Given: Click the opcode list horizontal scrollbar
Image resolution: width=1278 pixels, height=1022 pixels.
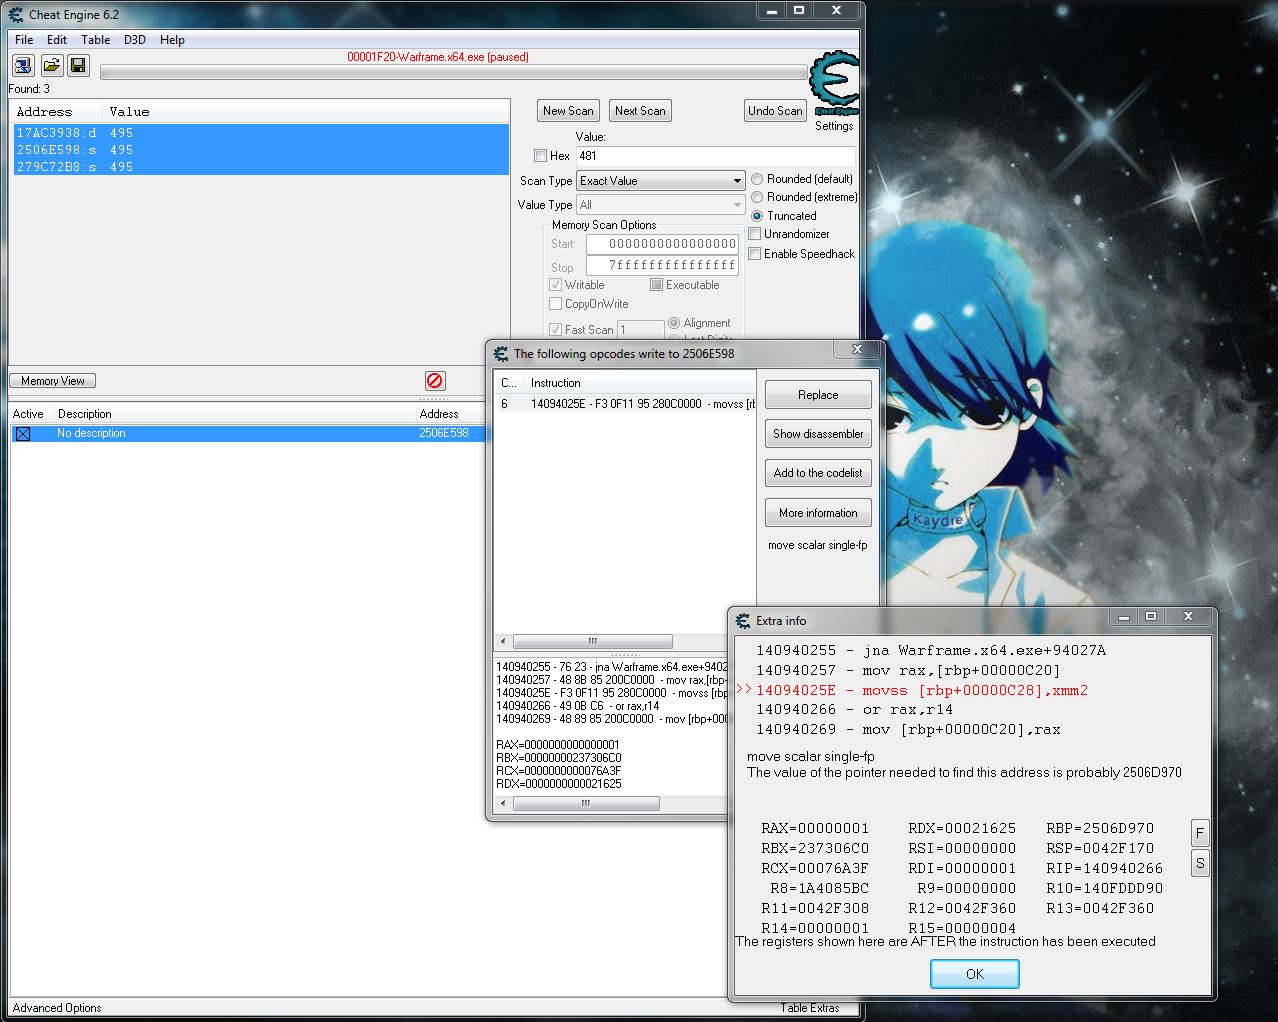Looking at the screenshot, I should coord(592,641).
